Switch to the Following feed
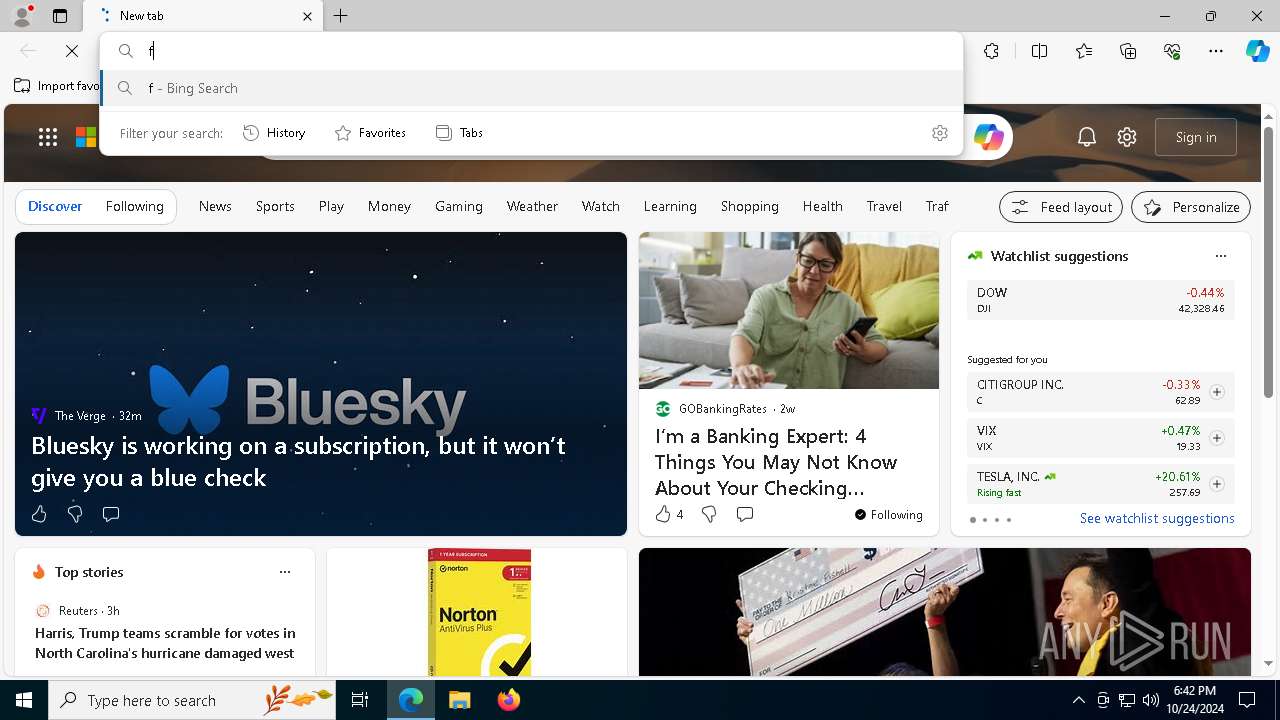The image size is (1280, 720). pos(134,206)
